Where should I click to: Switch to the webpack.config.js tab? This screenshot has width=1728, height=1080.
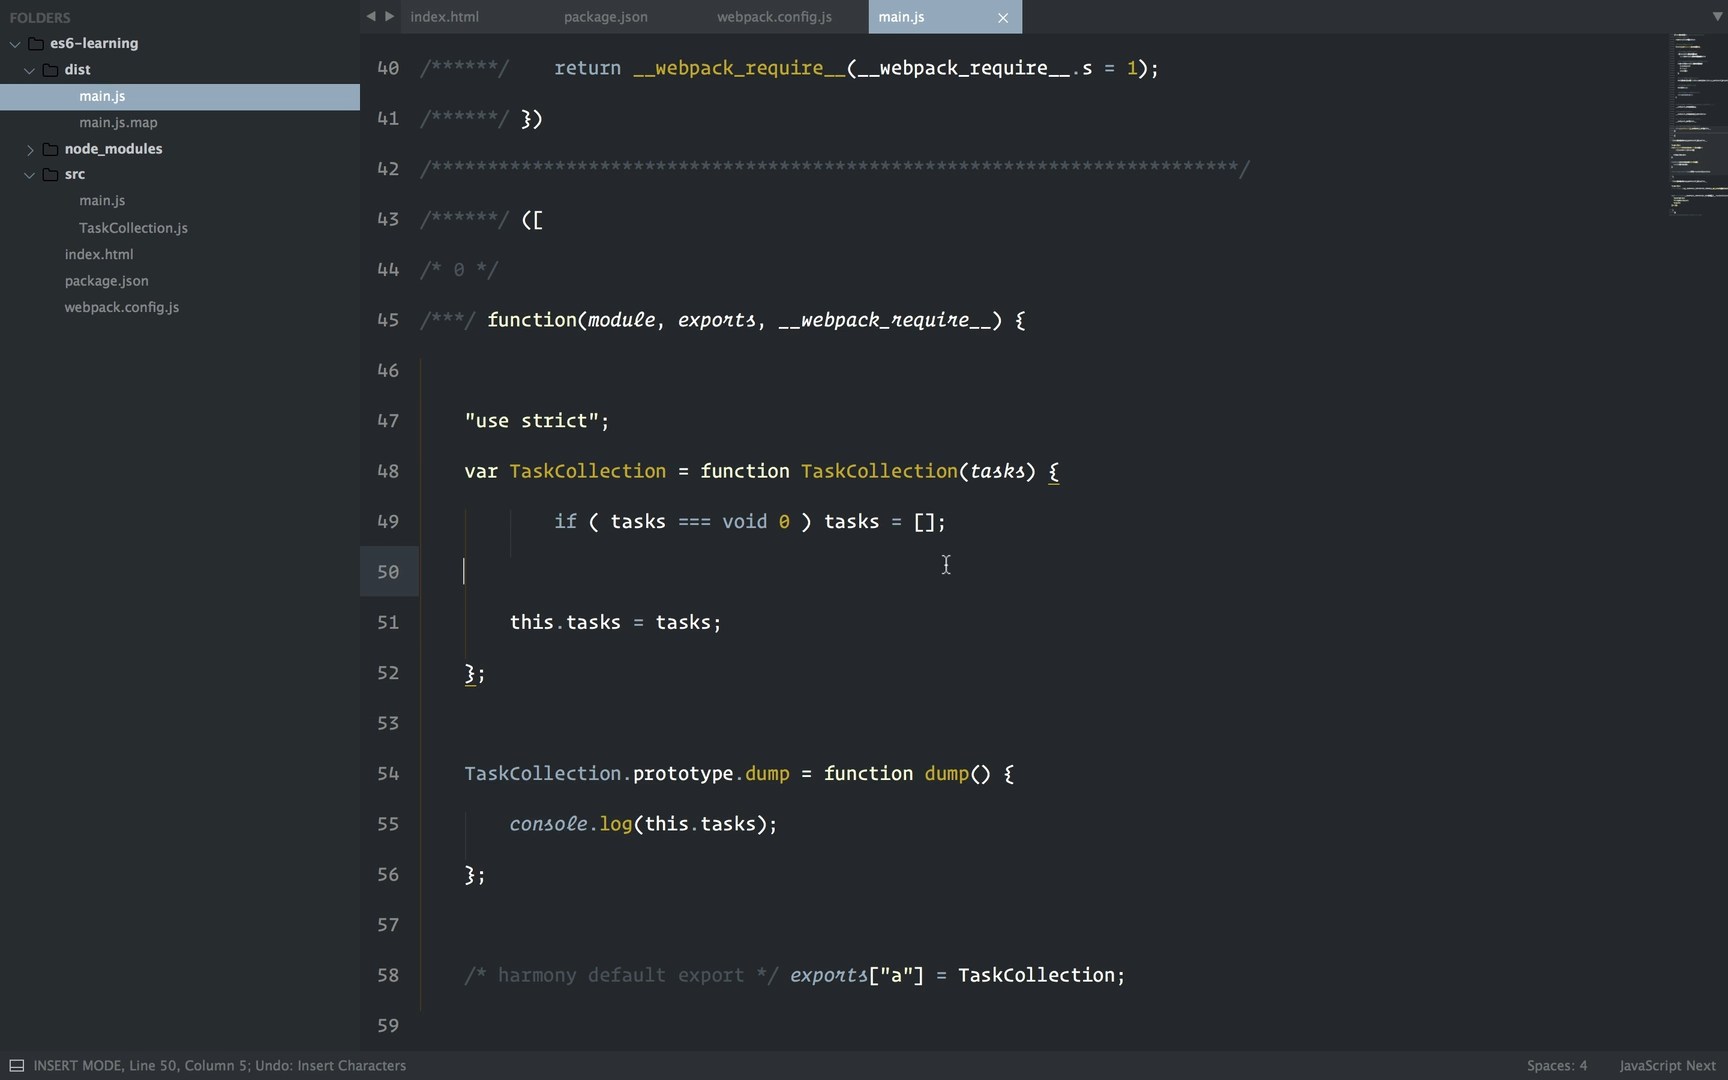tap(774, 17)
